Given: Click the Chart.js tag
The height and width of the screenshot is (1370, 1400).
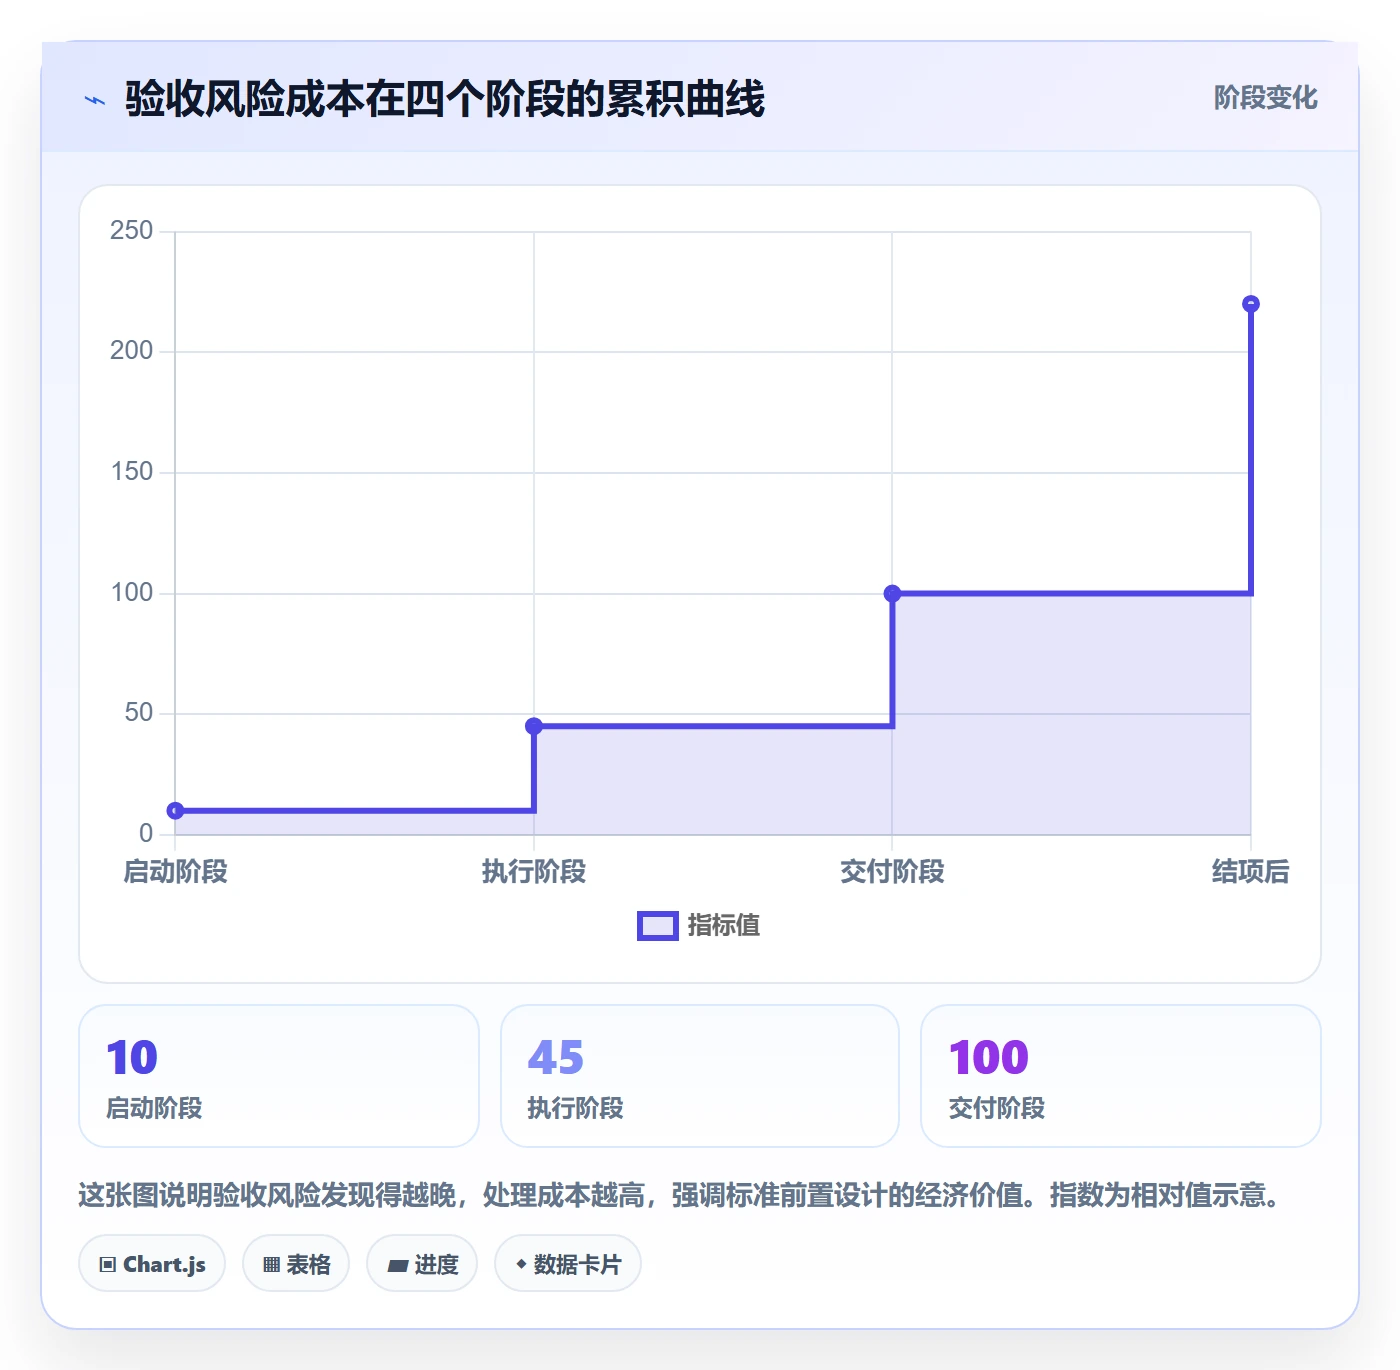Looking at the screenshot, I should (x=152, y=1264).
